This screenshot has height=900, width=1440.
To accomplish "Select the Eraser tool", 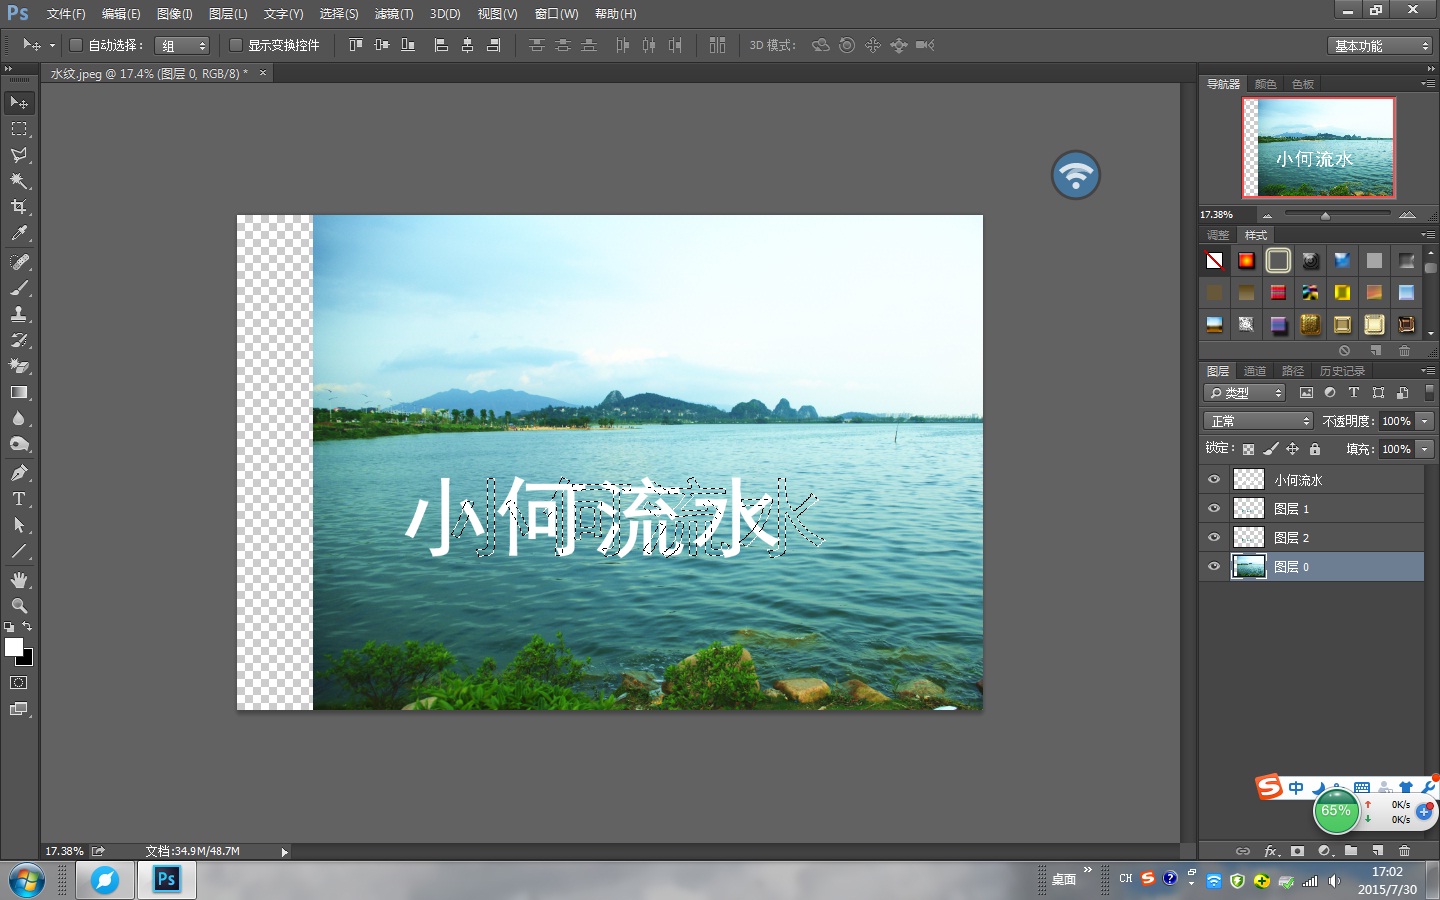I will pyautogui.click(x=19, y=366).
